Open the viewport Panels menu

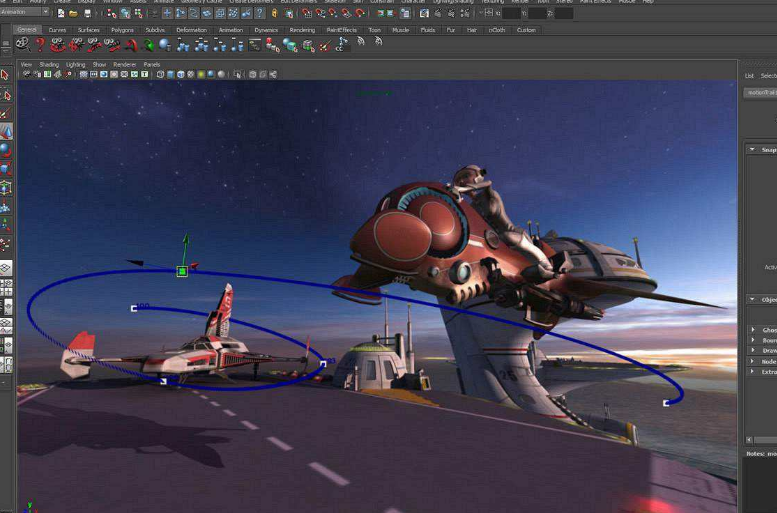152,64
